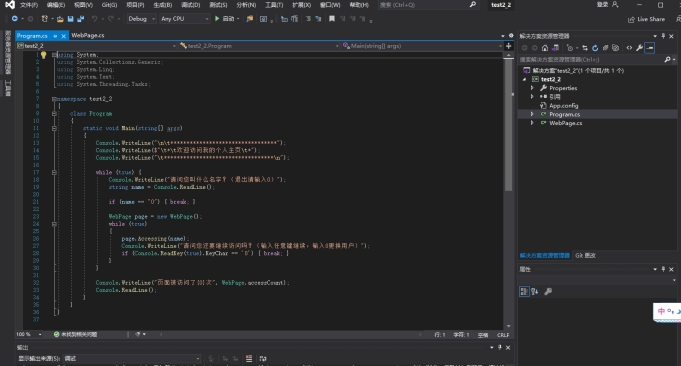Open the Debug configuration dropdown

pyautogui.click(x=141, y=19)
